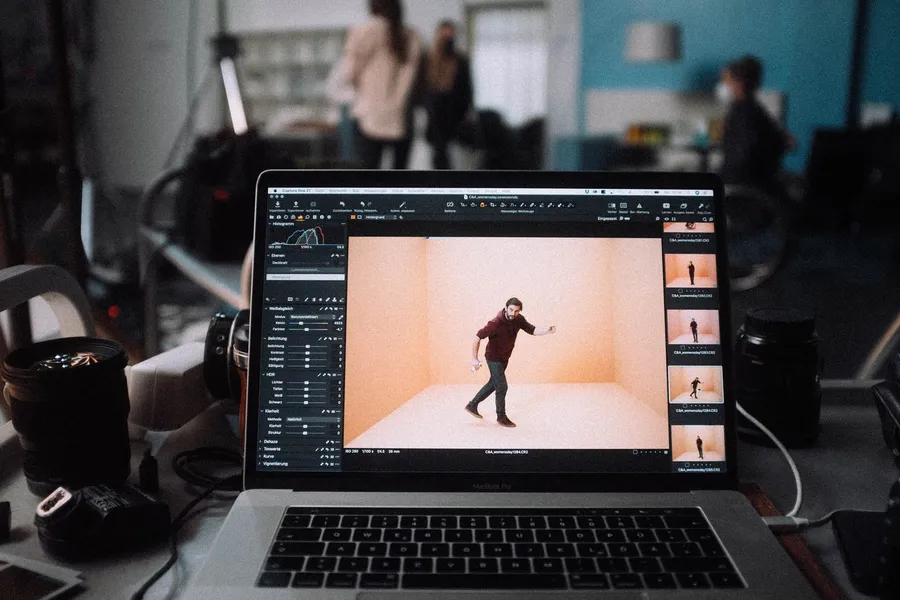Adjust the Kelvin slider
Viewport: 900px width, 600px height.
click(301, 323)
